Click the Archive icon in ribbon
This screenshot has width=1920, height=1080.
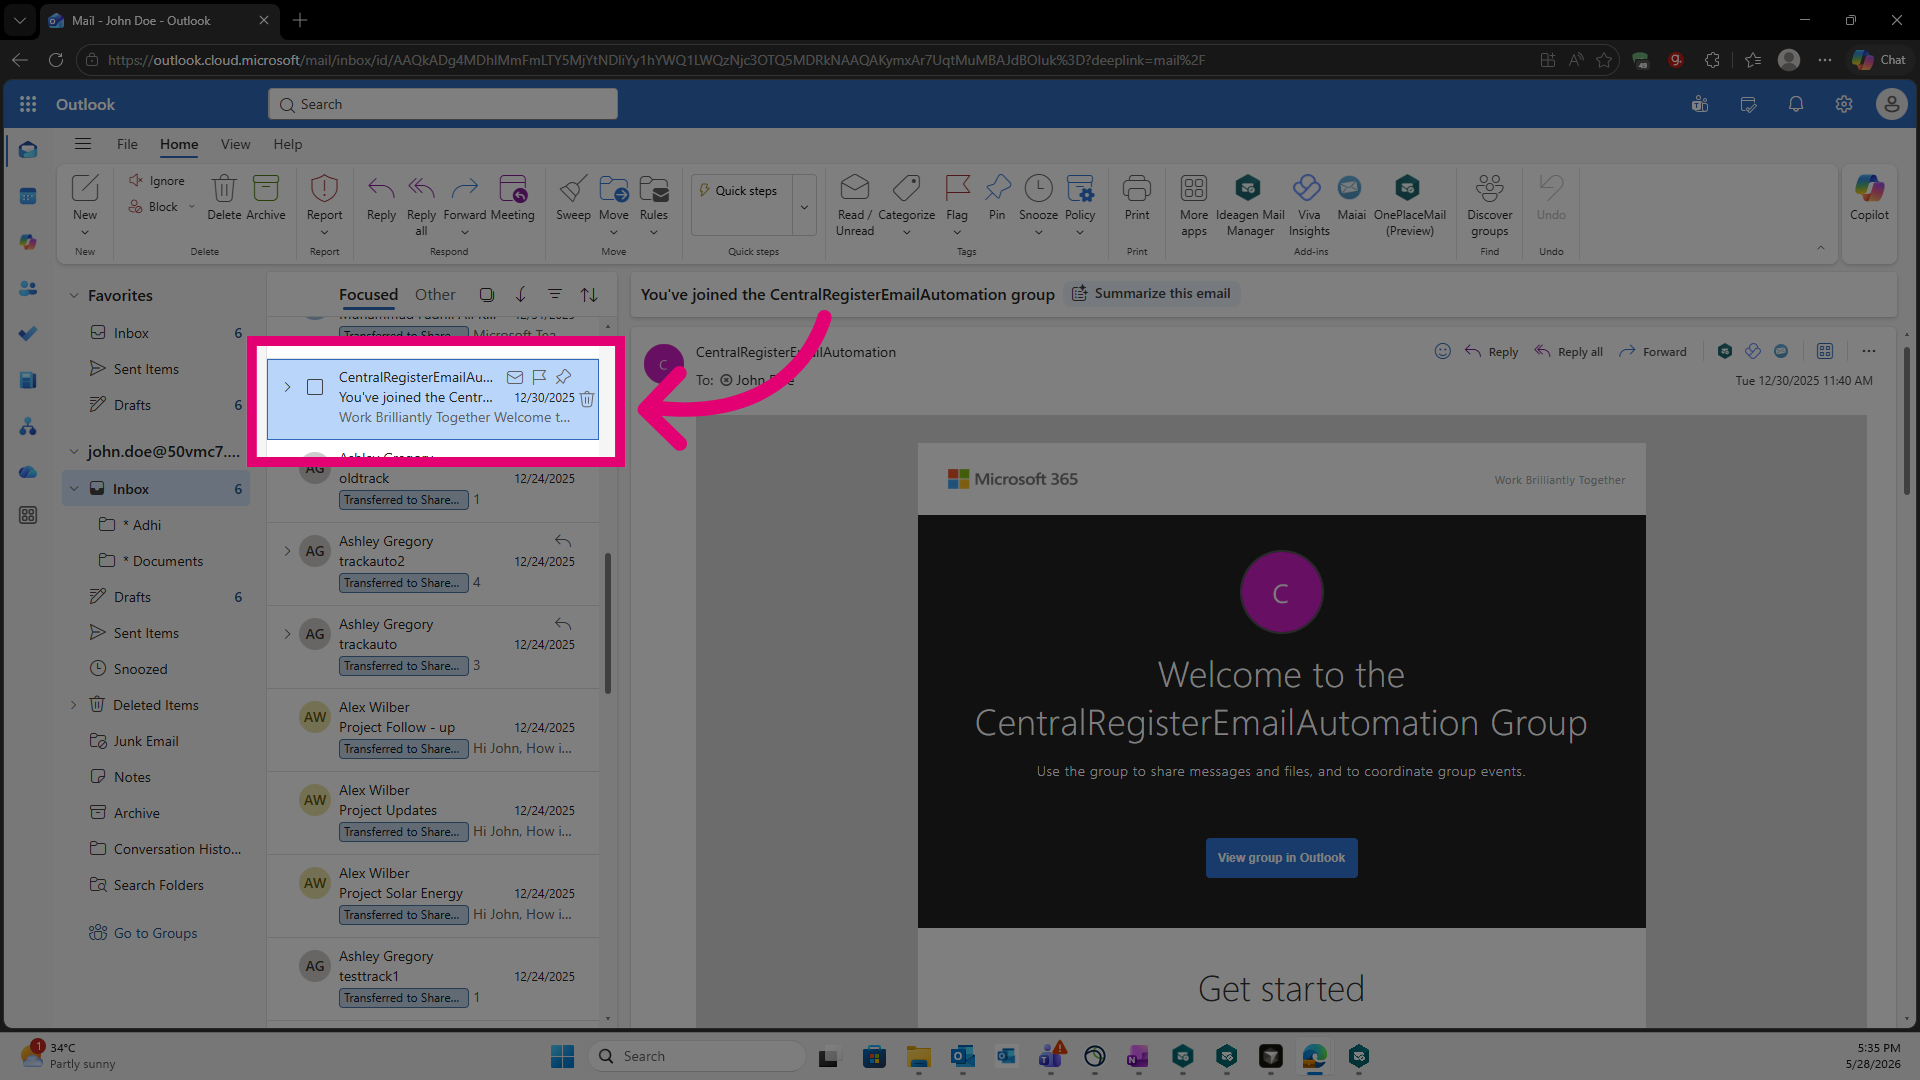point(266,188)
